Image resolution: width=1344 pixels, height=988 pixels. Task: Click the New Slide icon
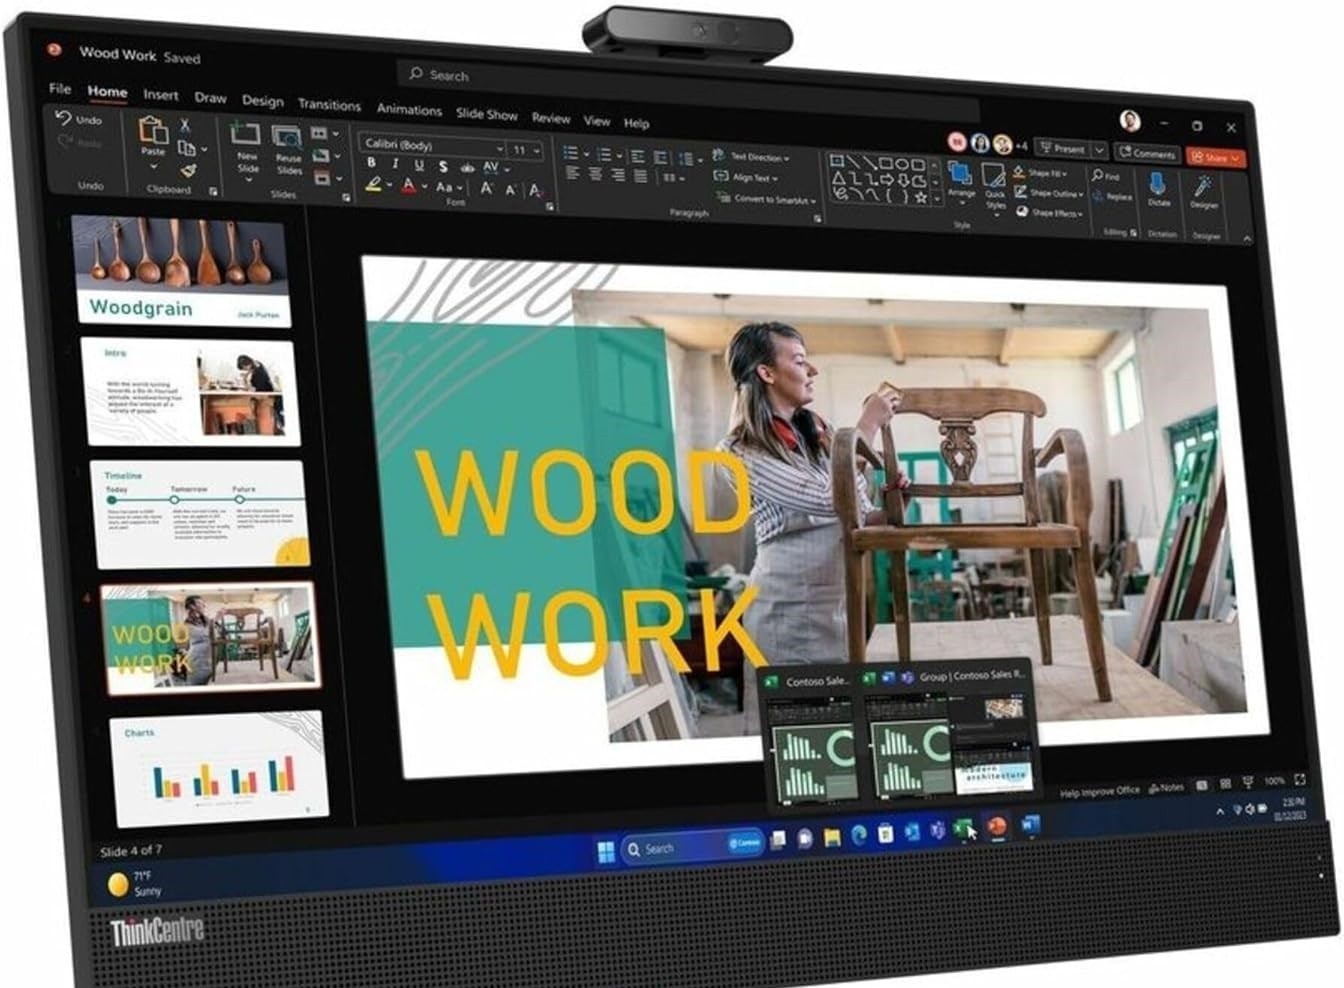pyautogui.click(x=246, y=135)
